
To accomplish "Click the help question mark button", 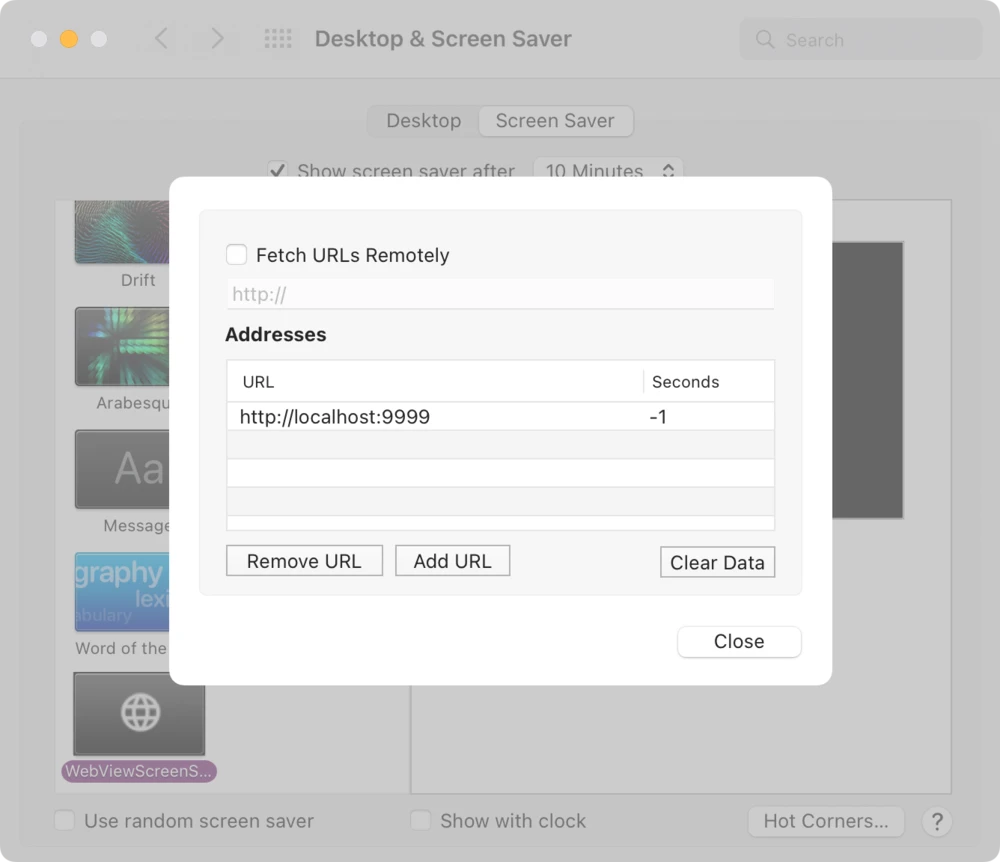I will tap(936, 821).
